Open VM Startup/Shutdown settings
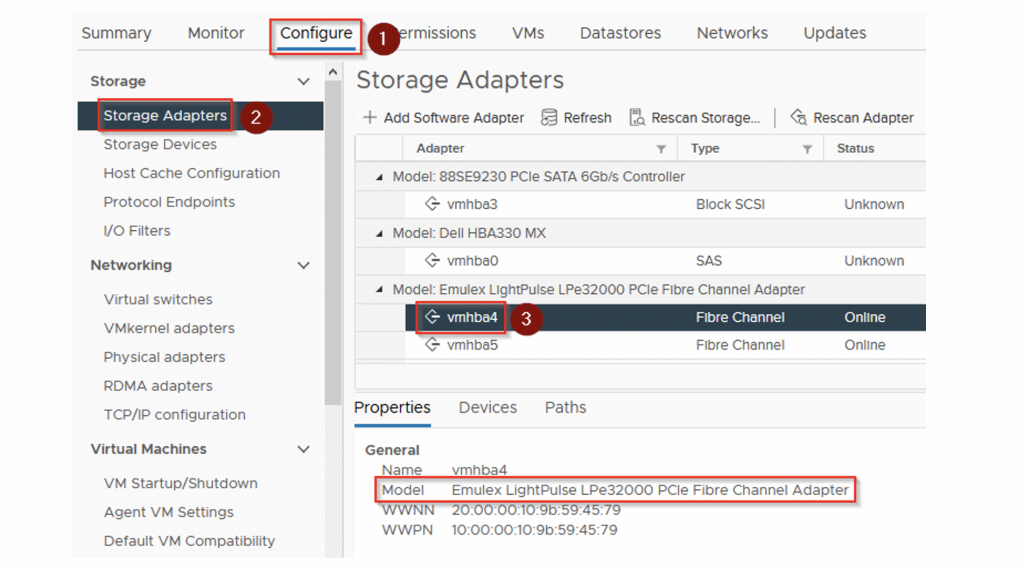This screenshot has width=1024, height=572. tap(180, 483)
